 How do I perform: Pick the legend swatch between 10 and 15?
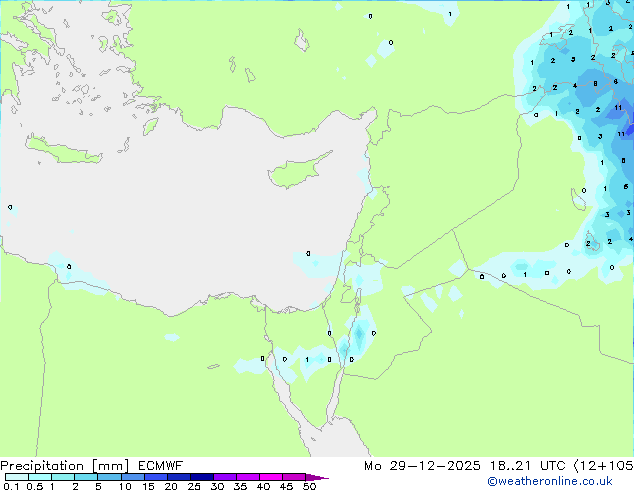pyautogui.click(x=133, y=477)
